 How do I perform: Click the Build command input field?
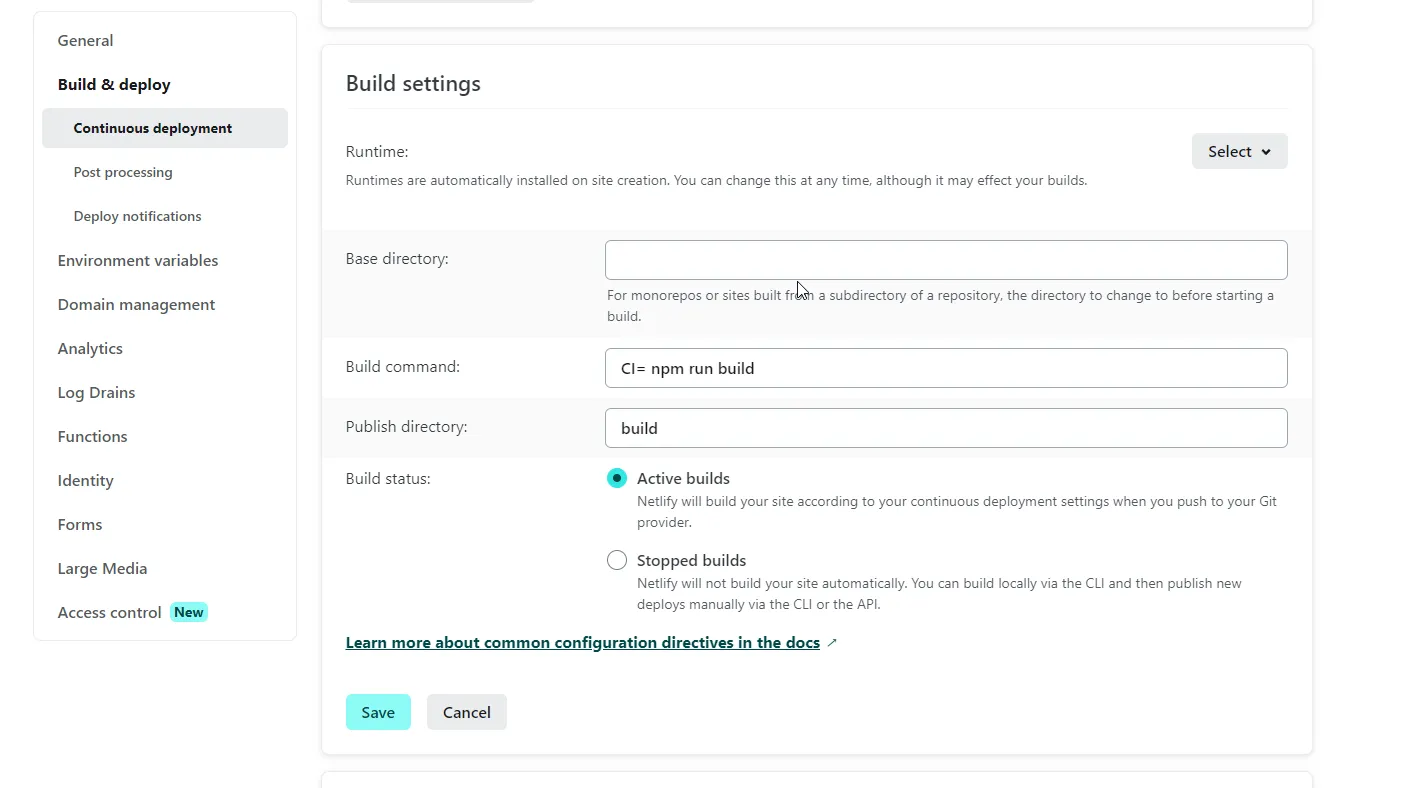(945, 368)
